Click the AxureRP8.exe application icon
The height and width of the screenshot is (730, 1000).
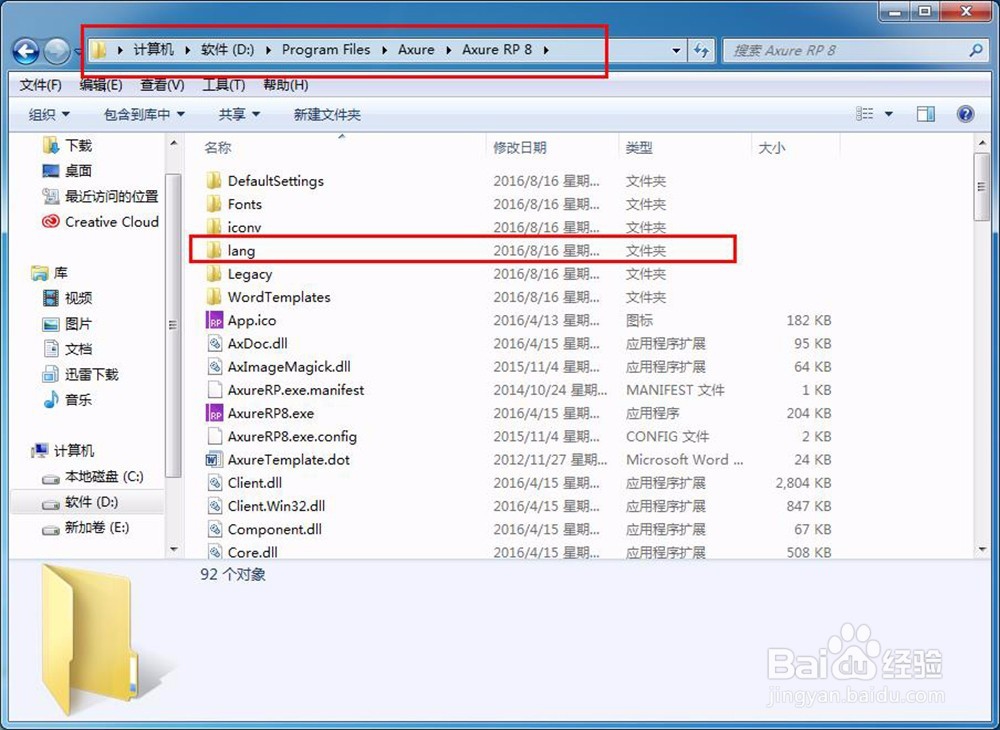[x=215, y=413]
